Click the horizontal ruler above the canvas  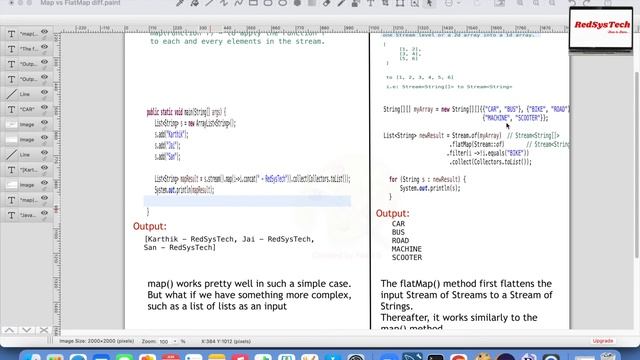pyautogui.click(x=314, y=29)
